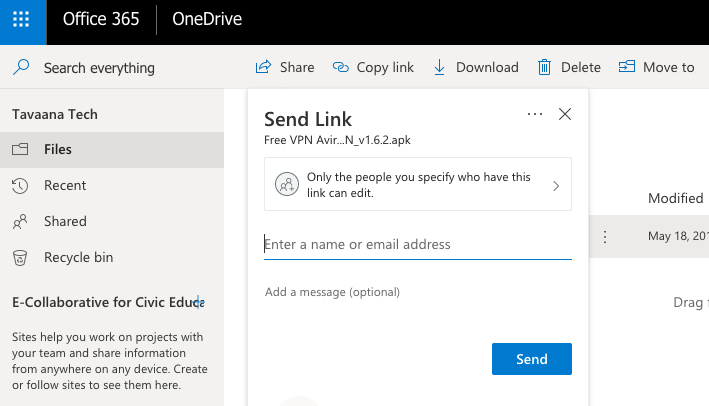Click the Send button

point(532,359)
